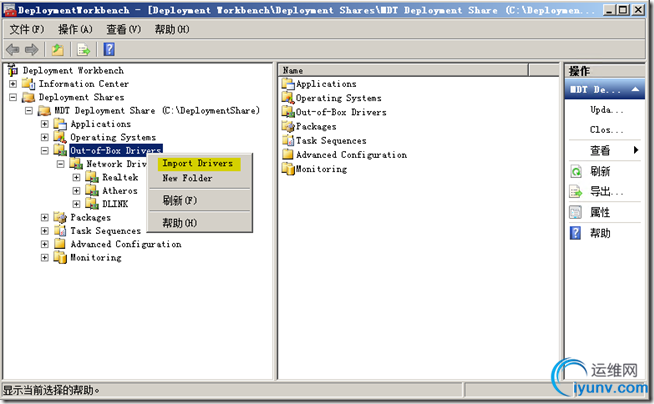The width and height of the screenshot is (654, 404).
Task: Select MDT Deployment Share (C:\DeploymentShare) in tree
Action: pos(157,110)
